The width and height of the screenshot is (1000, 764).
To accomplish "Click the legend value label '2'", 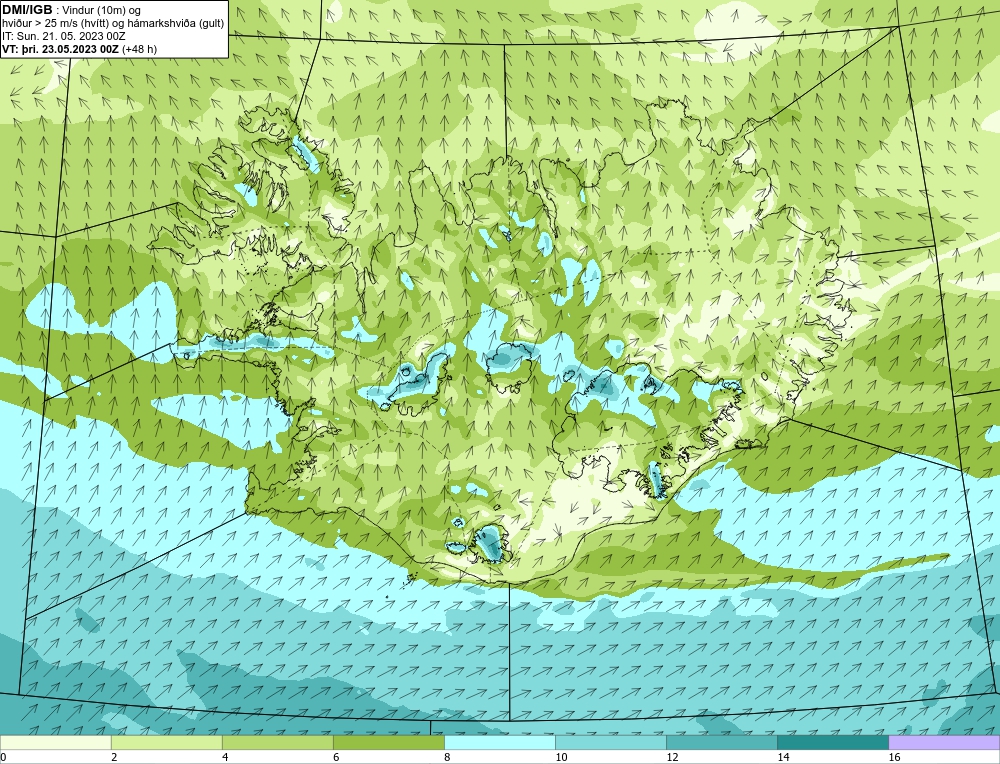I will coord(114,757).
